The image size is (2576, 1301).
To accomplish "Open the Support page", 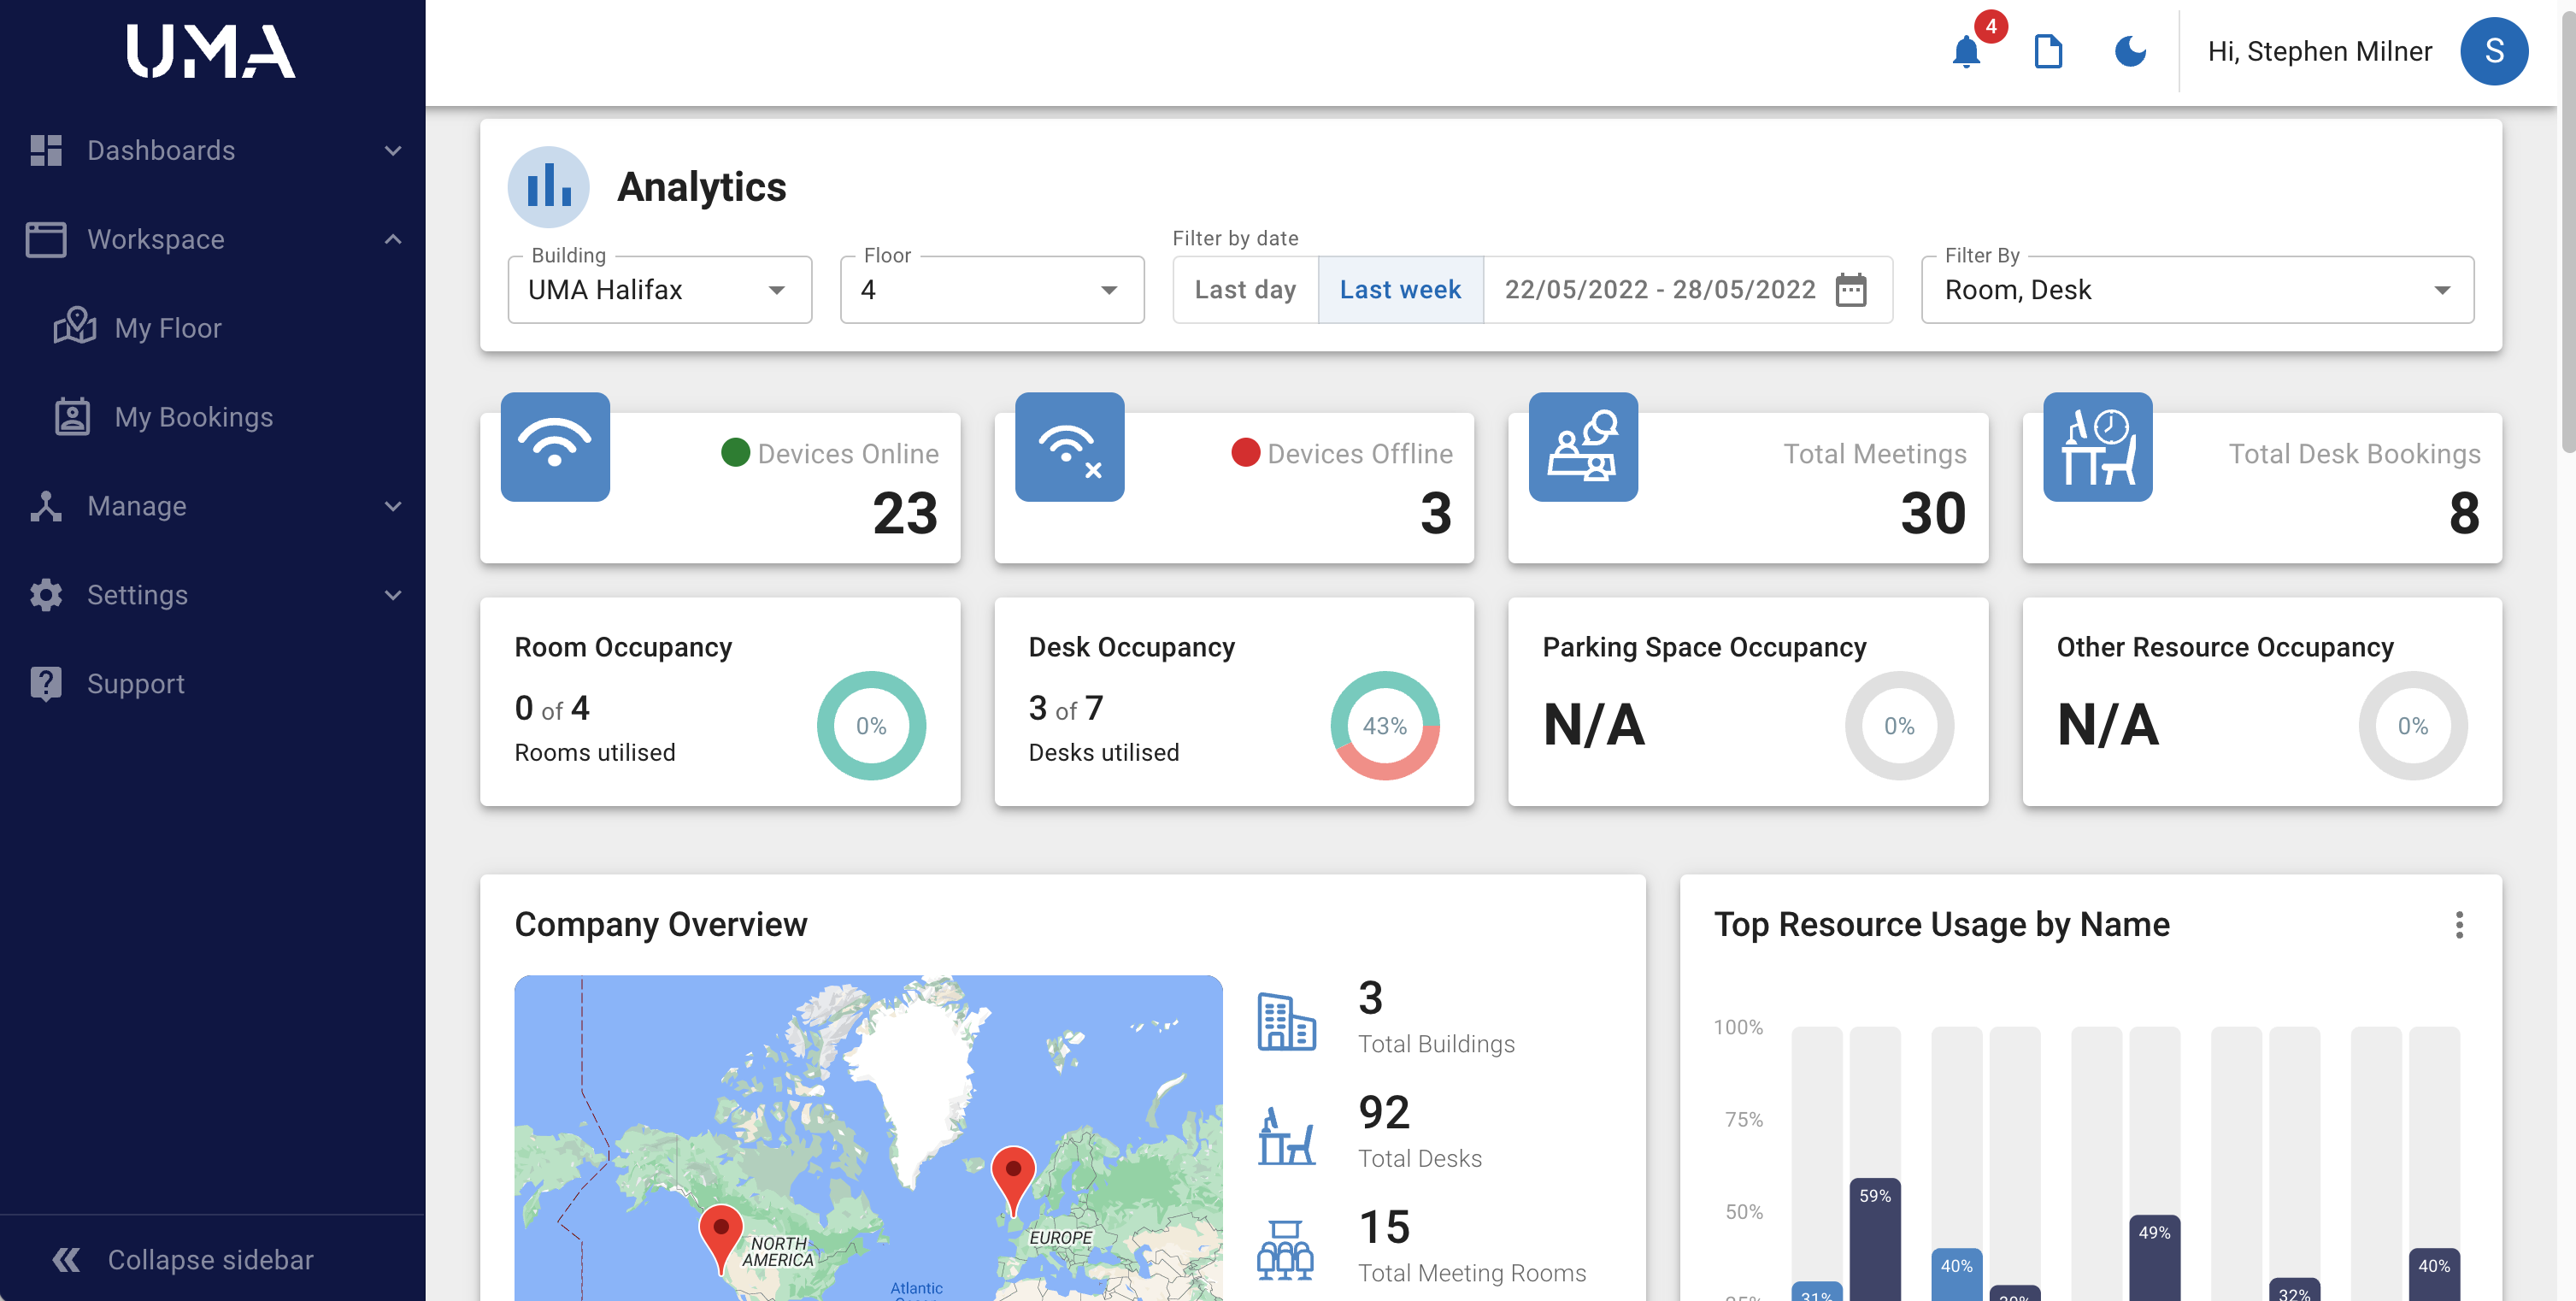I will [135, 684].
